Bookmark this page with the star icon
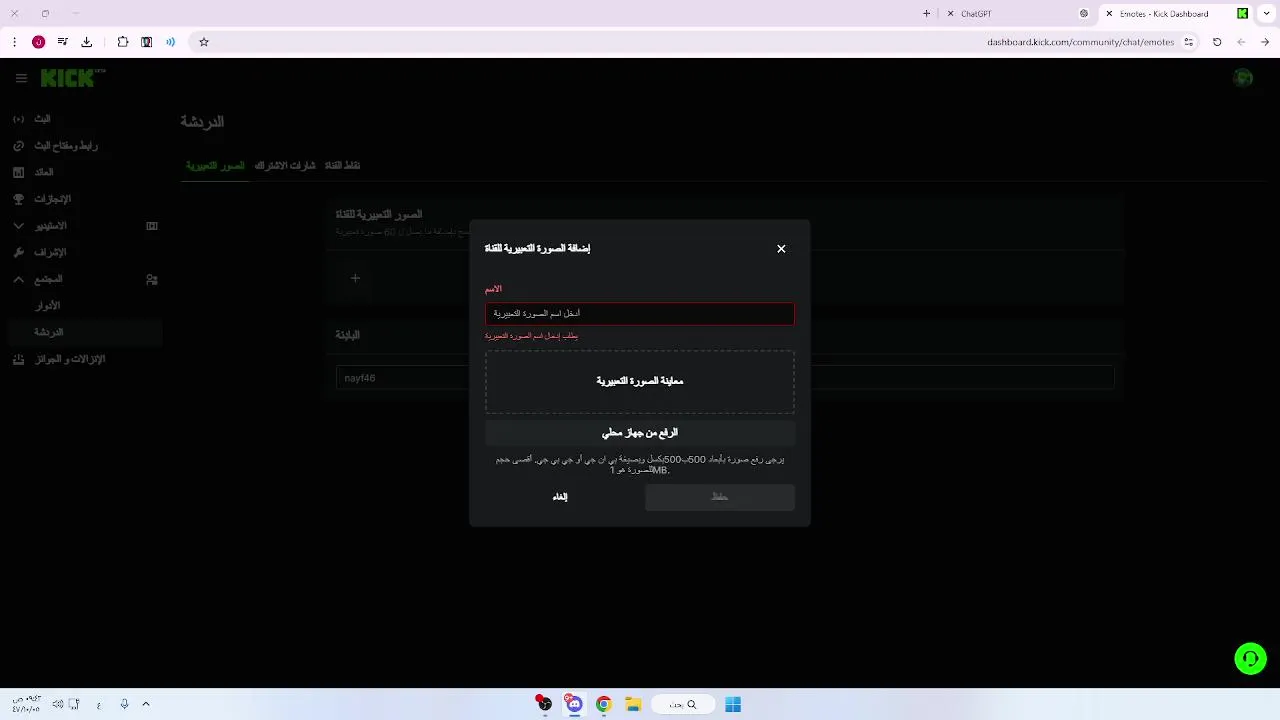Image resolution: width=1280 pixels, height=720 pixels. coord(204,42)
